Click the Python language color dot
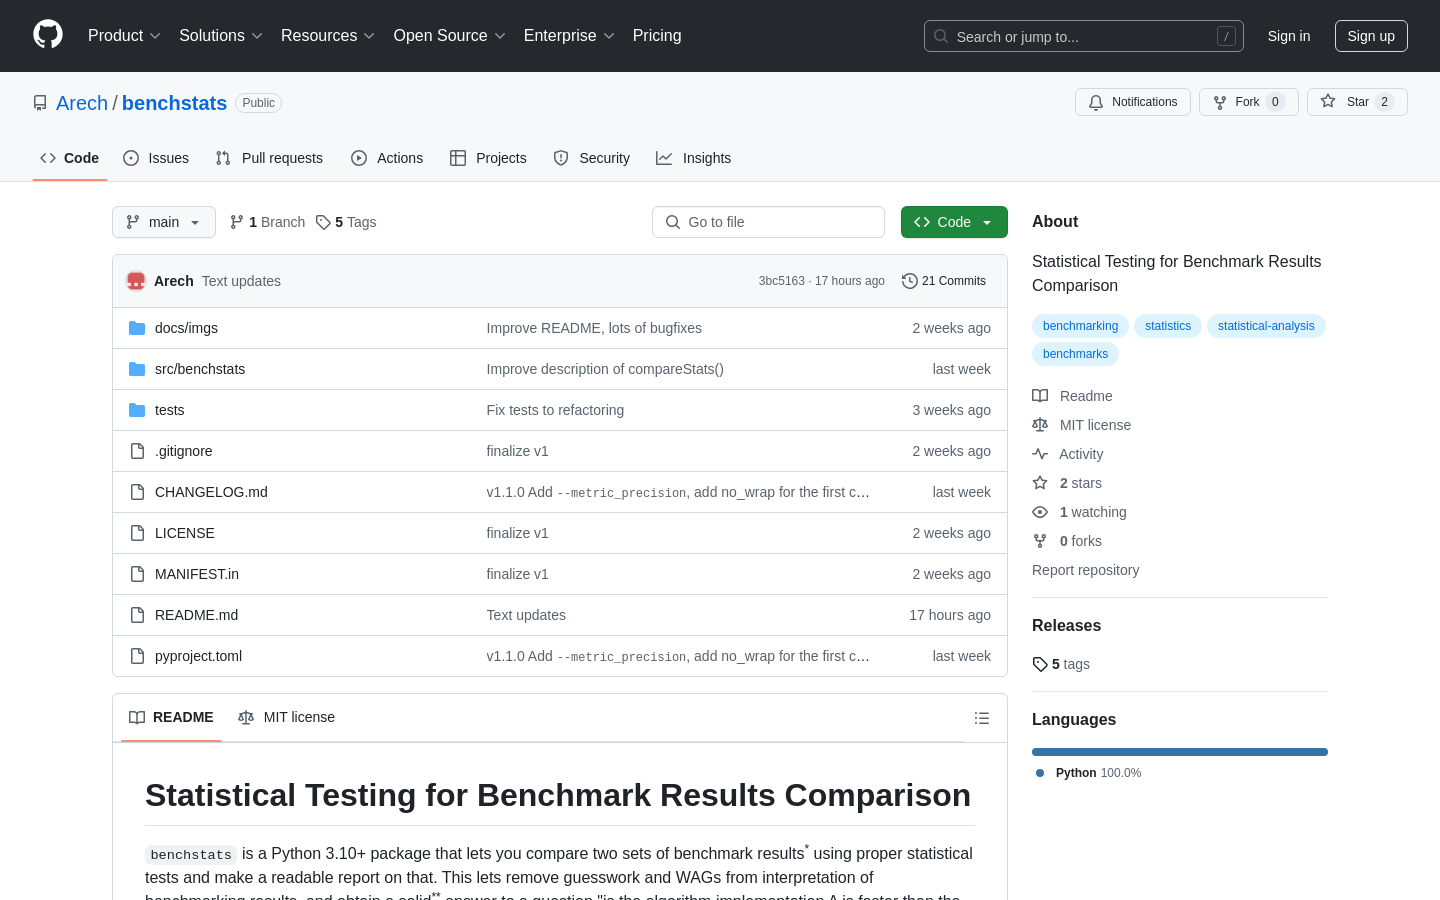Screen dimensions: 1440x900 click(x=1040, y=773)
